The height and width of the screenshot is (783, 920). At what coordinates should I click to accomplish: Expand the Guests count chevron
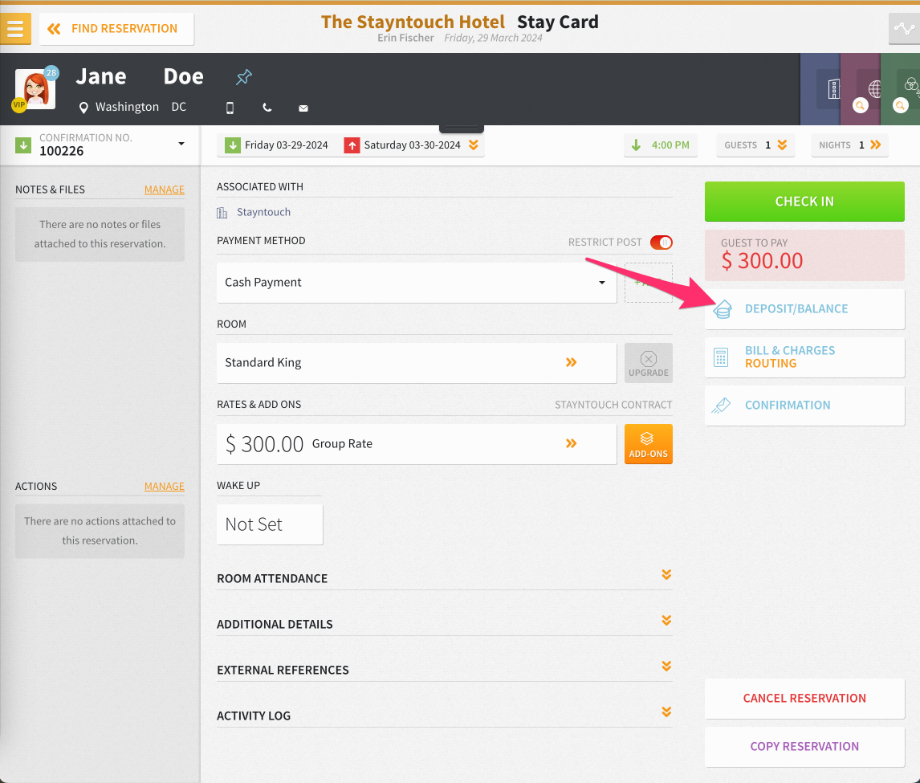782,145
